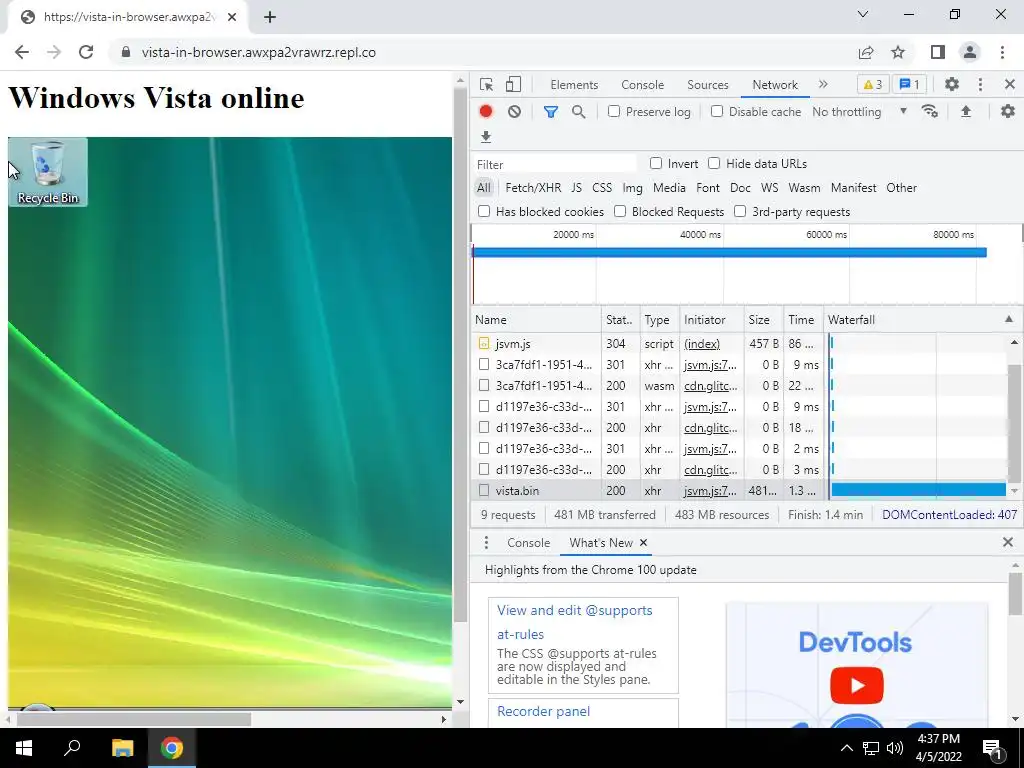Switch to the Elements tab
The height and width of the screenshot is (768, 1024).
574,85
